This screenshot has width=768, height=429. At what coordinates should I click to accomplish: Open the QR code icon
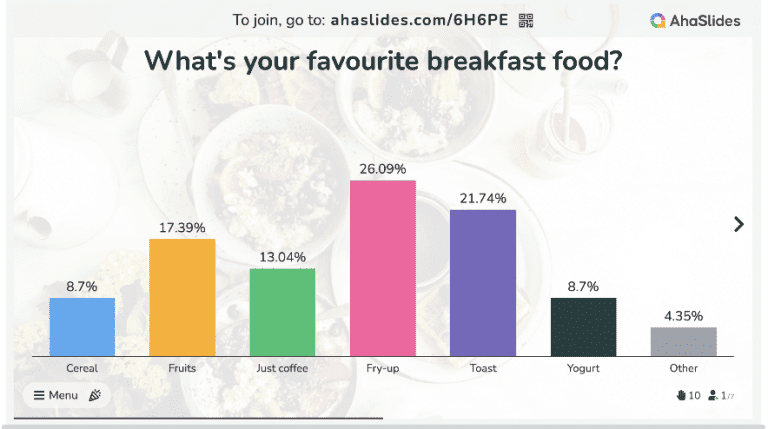pyautogui.click(x=526, y=20)
